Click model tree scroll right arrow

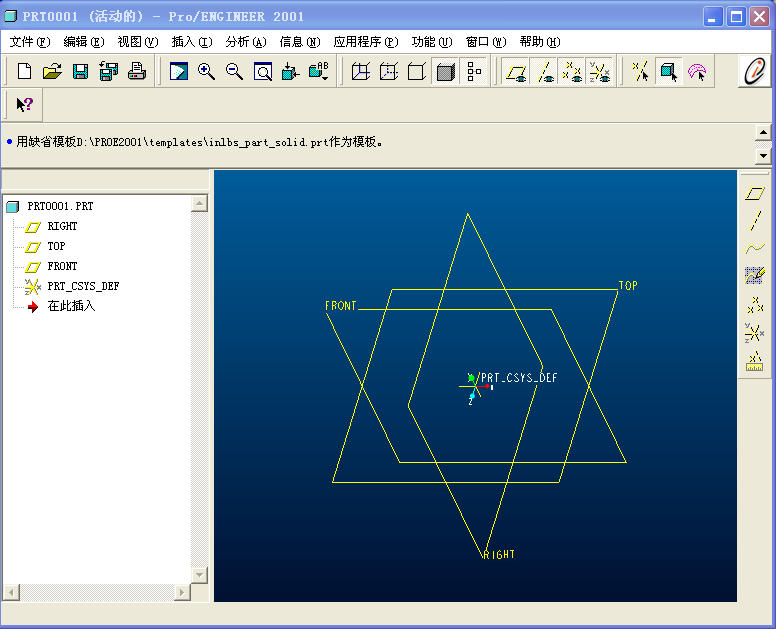pyautogui.click(x=182, y=592)
